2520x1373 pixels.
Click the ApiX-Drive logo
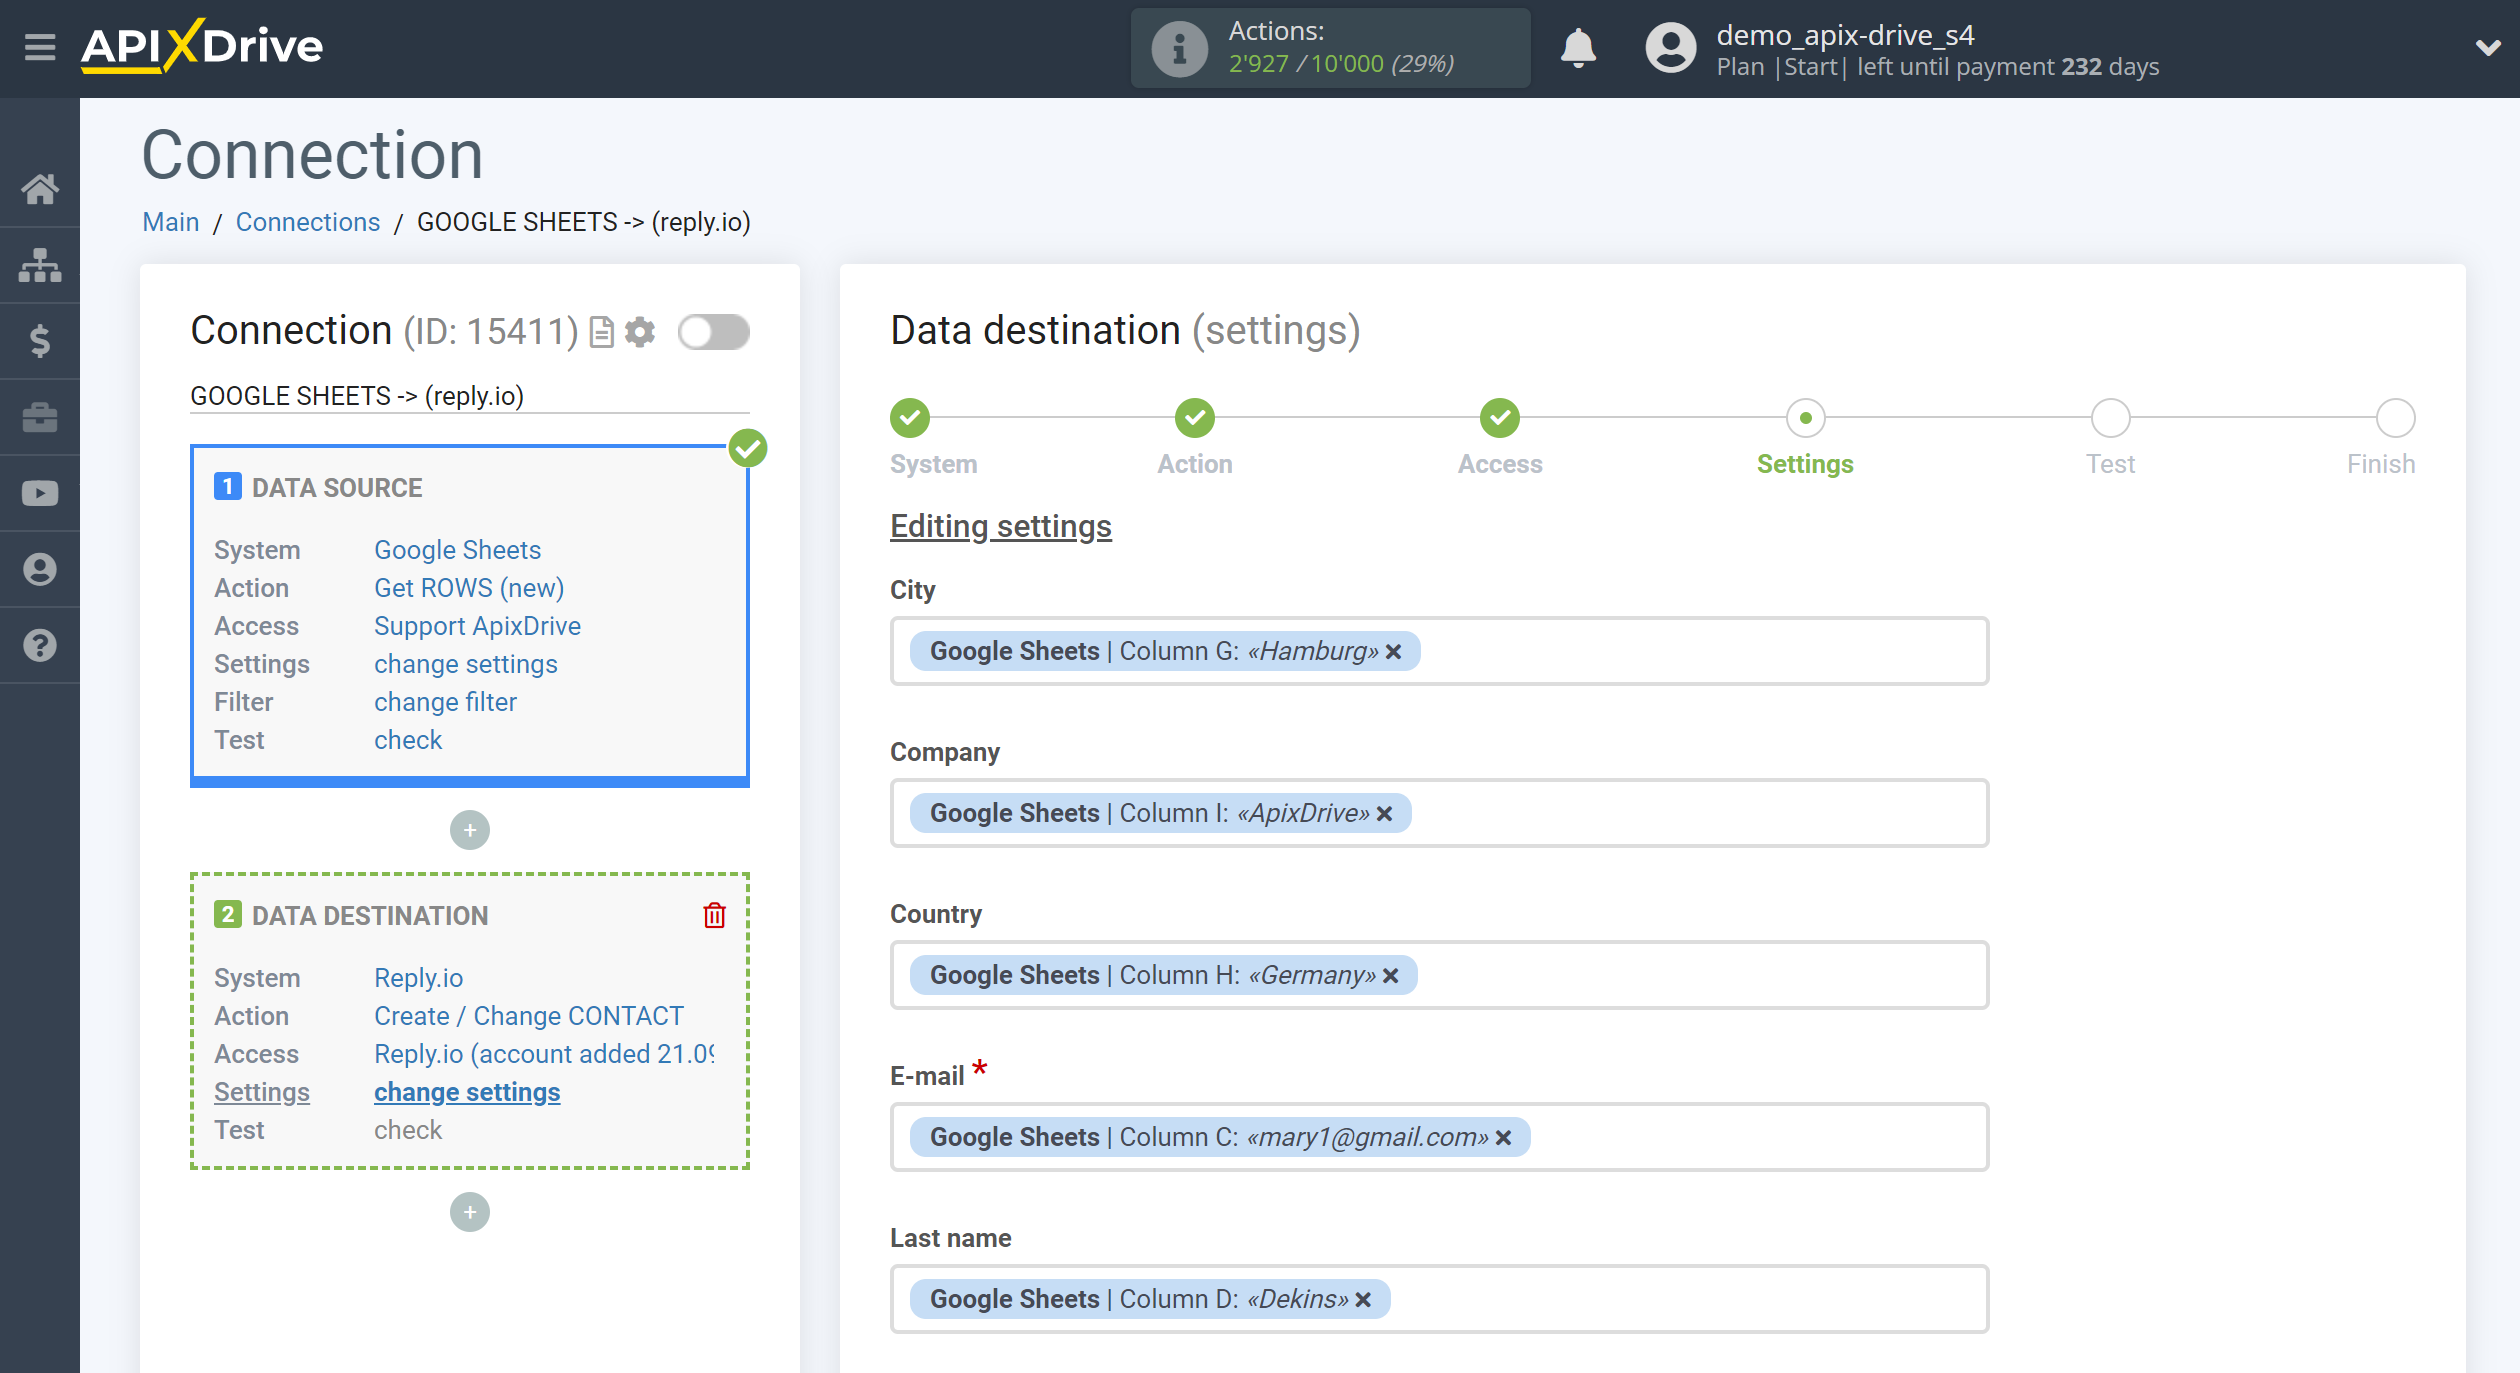click(202, 46)
